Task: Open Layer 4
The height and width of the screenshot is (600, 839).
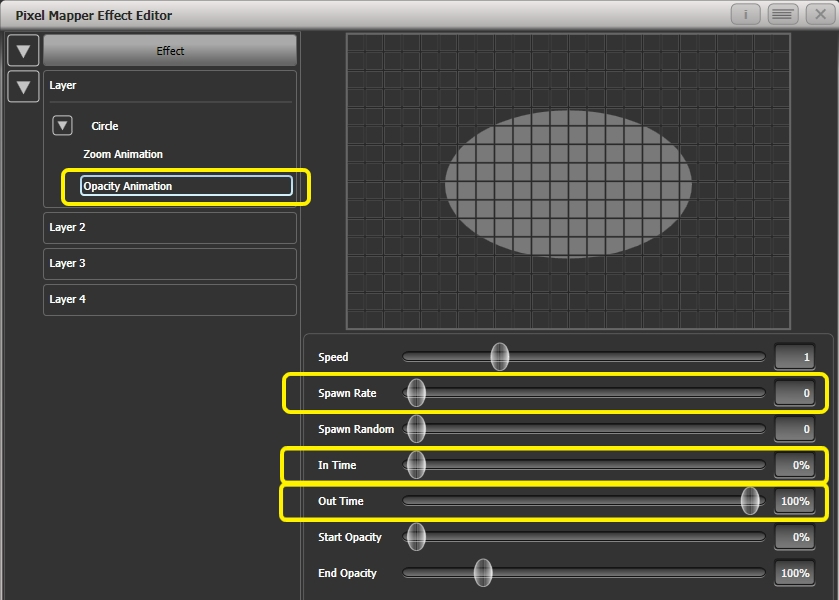Action: tap(169, 299)
